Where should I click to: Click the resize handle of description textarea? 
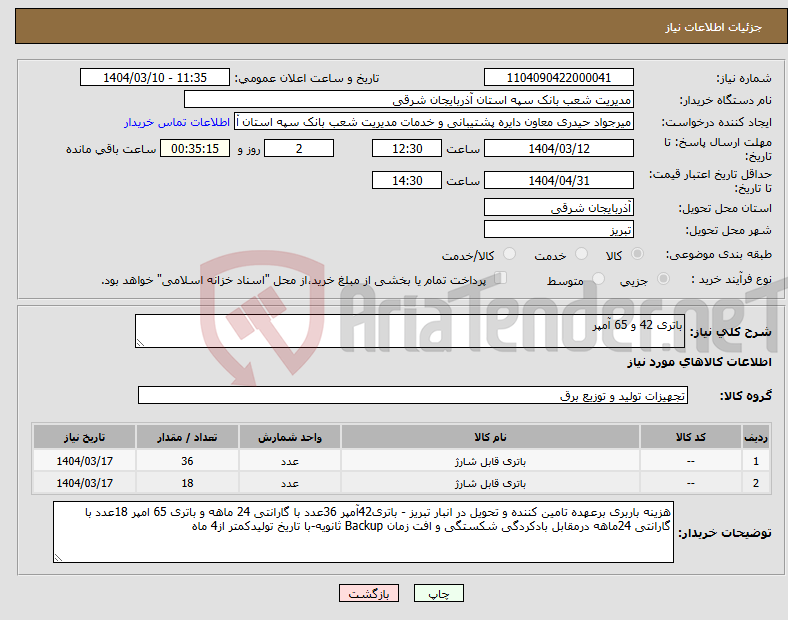pyautogui.click(x=140, y=343)
